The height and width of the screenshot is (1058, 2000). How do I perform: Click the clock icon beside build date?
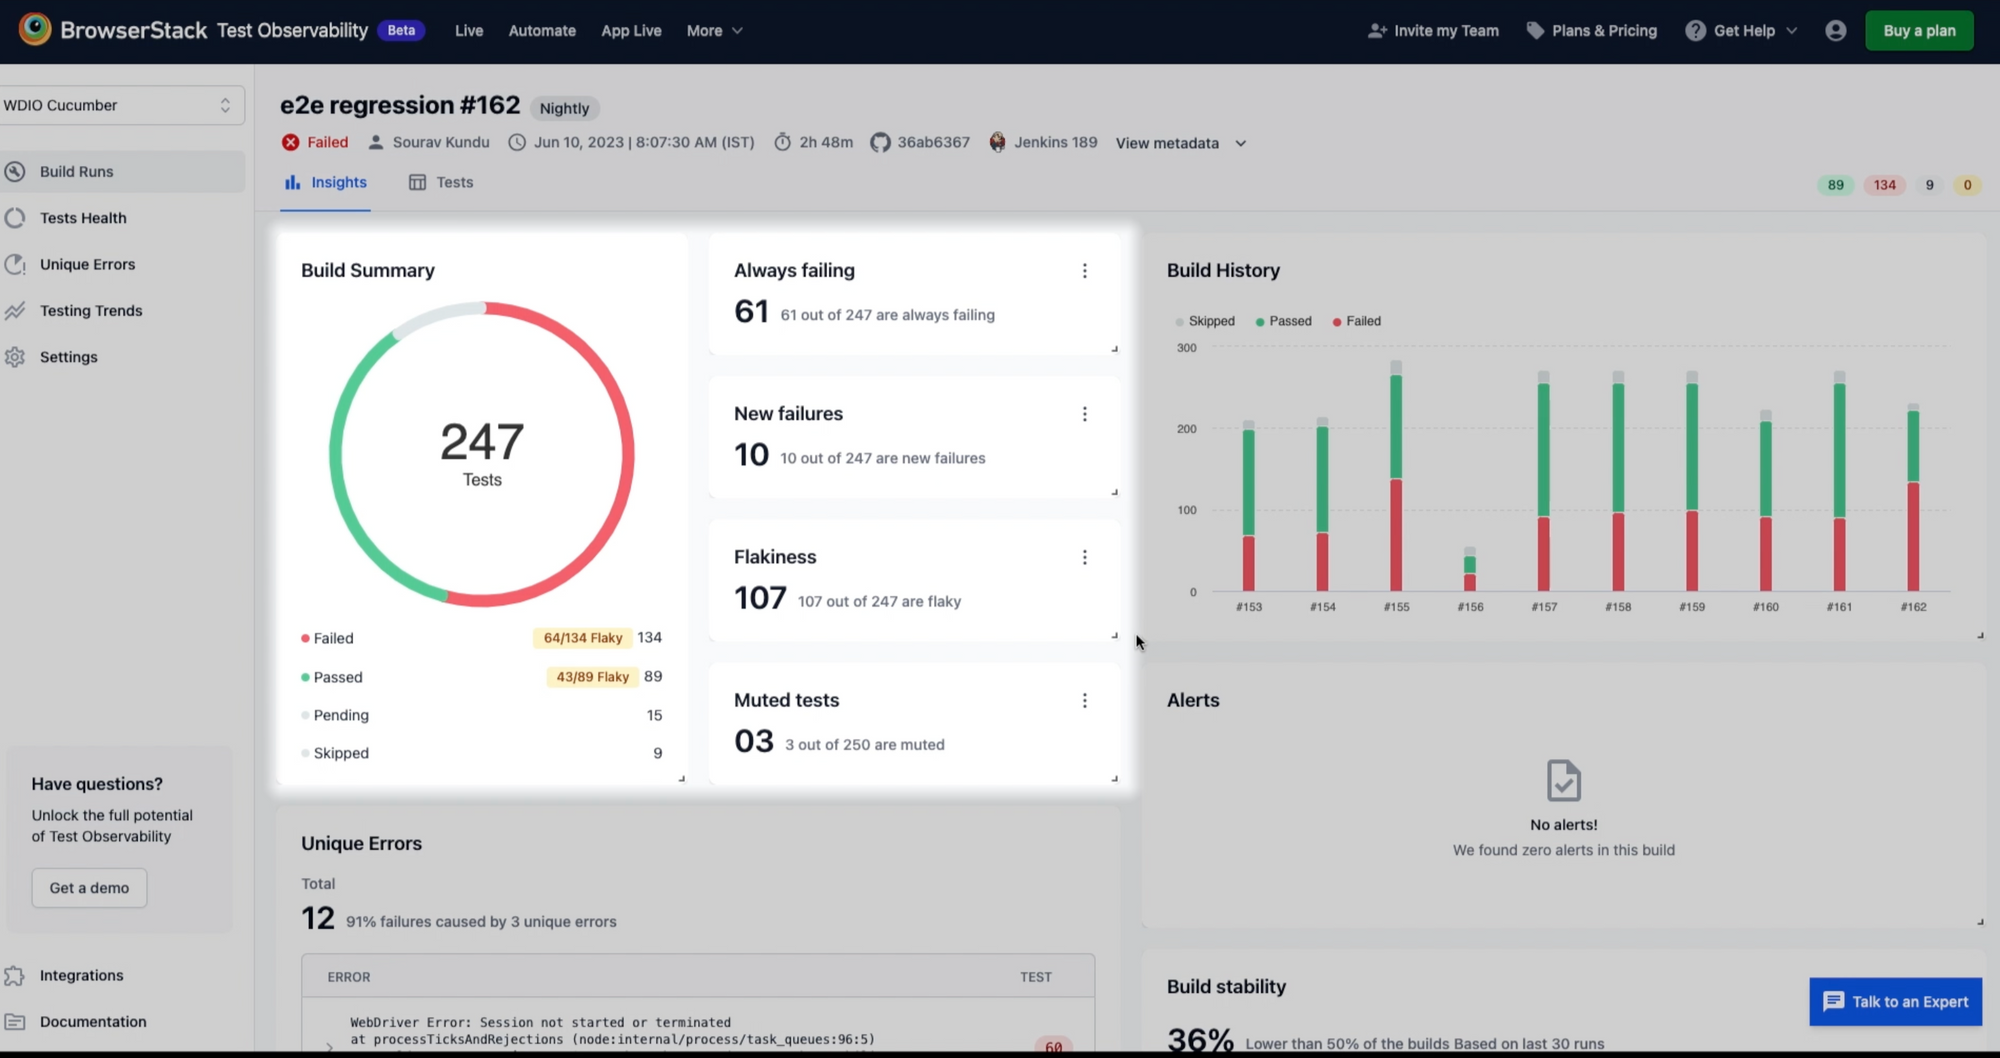tap(517, 142)
